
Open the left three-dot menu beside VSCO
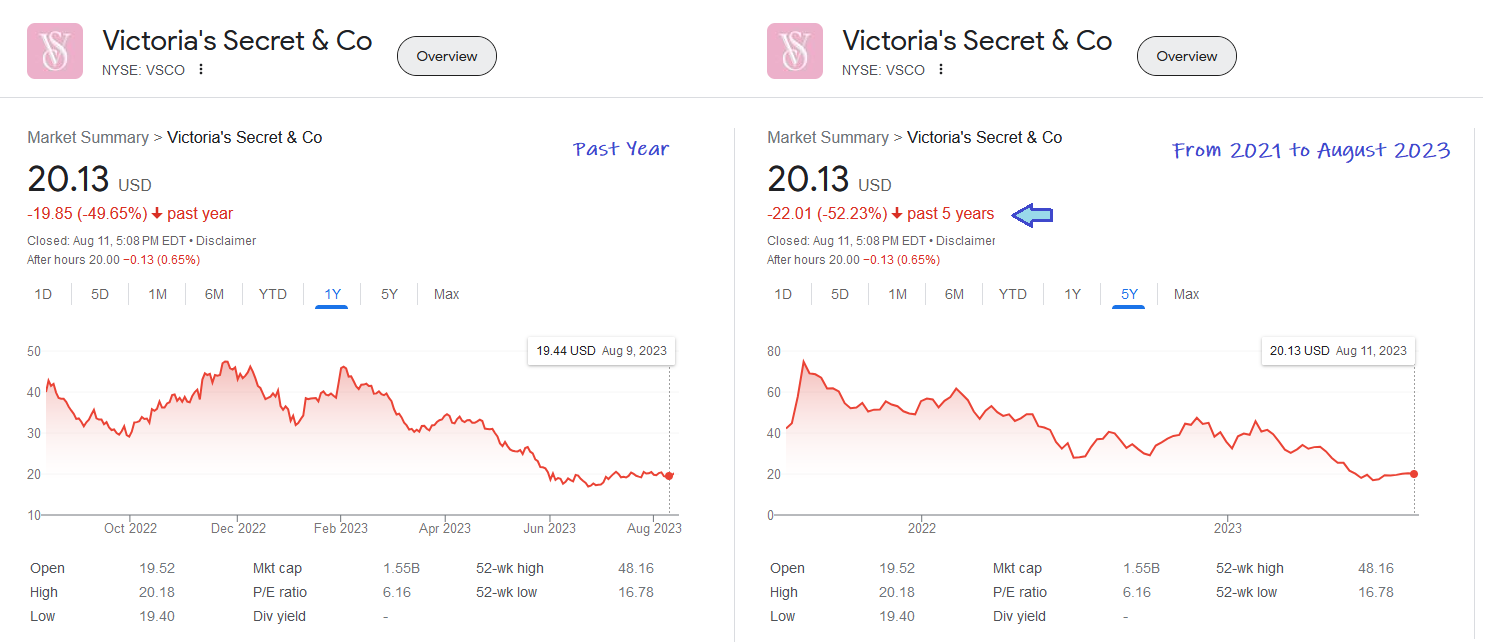coord(201,70)
